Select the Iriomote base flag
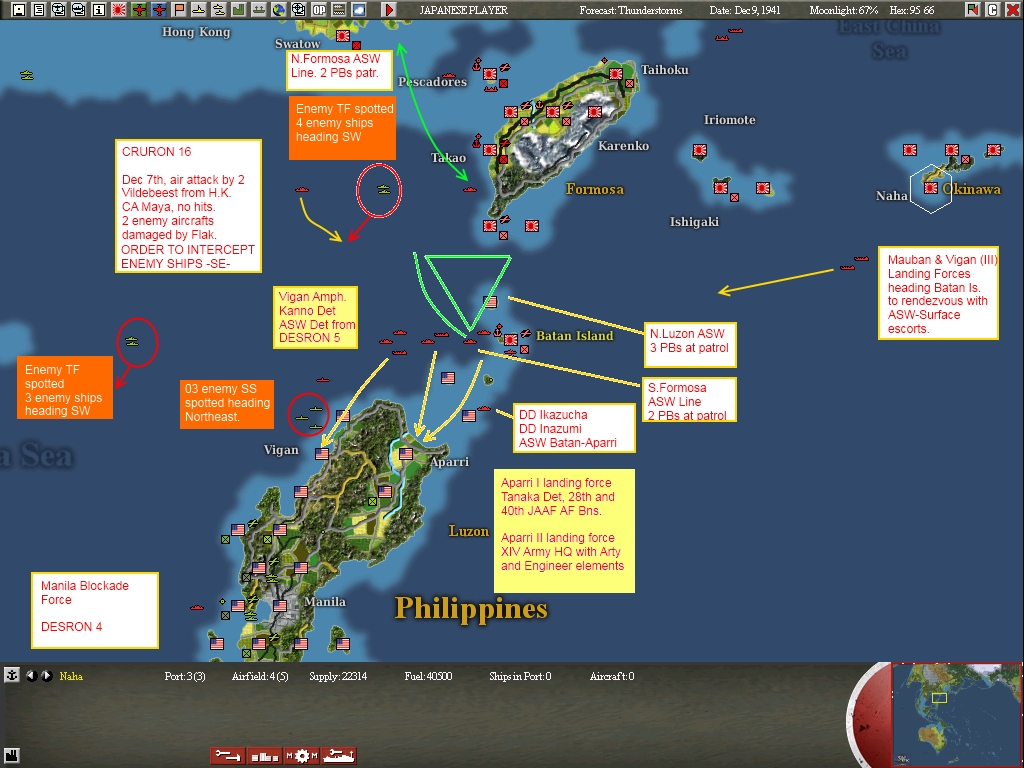Image resolution: width=1024 pixels, height=768 pixels. pos(700,150)
